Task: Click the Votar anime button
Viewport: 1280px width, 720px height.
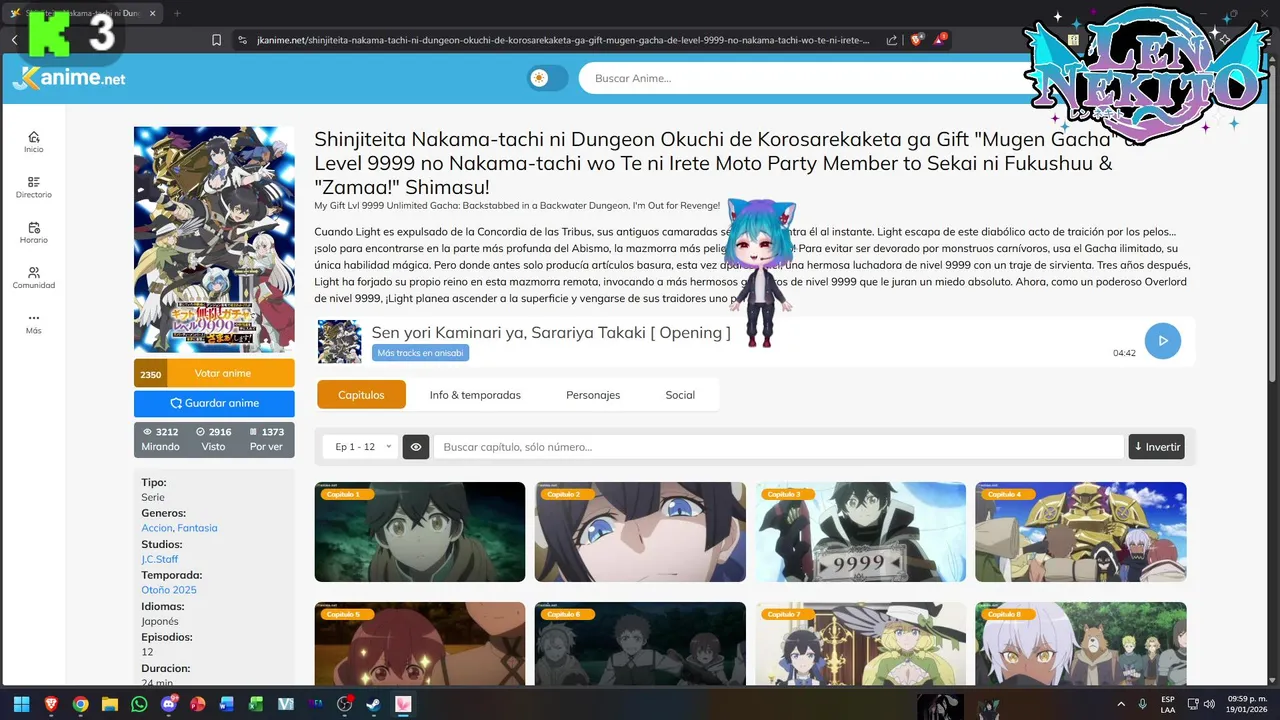Action: point(214,373)
